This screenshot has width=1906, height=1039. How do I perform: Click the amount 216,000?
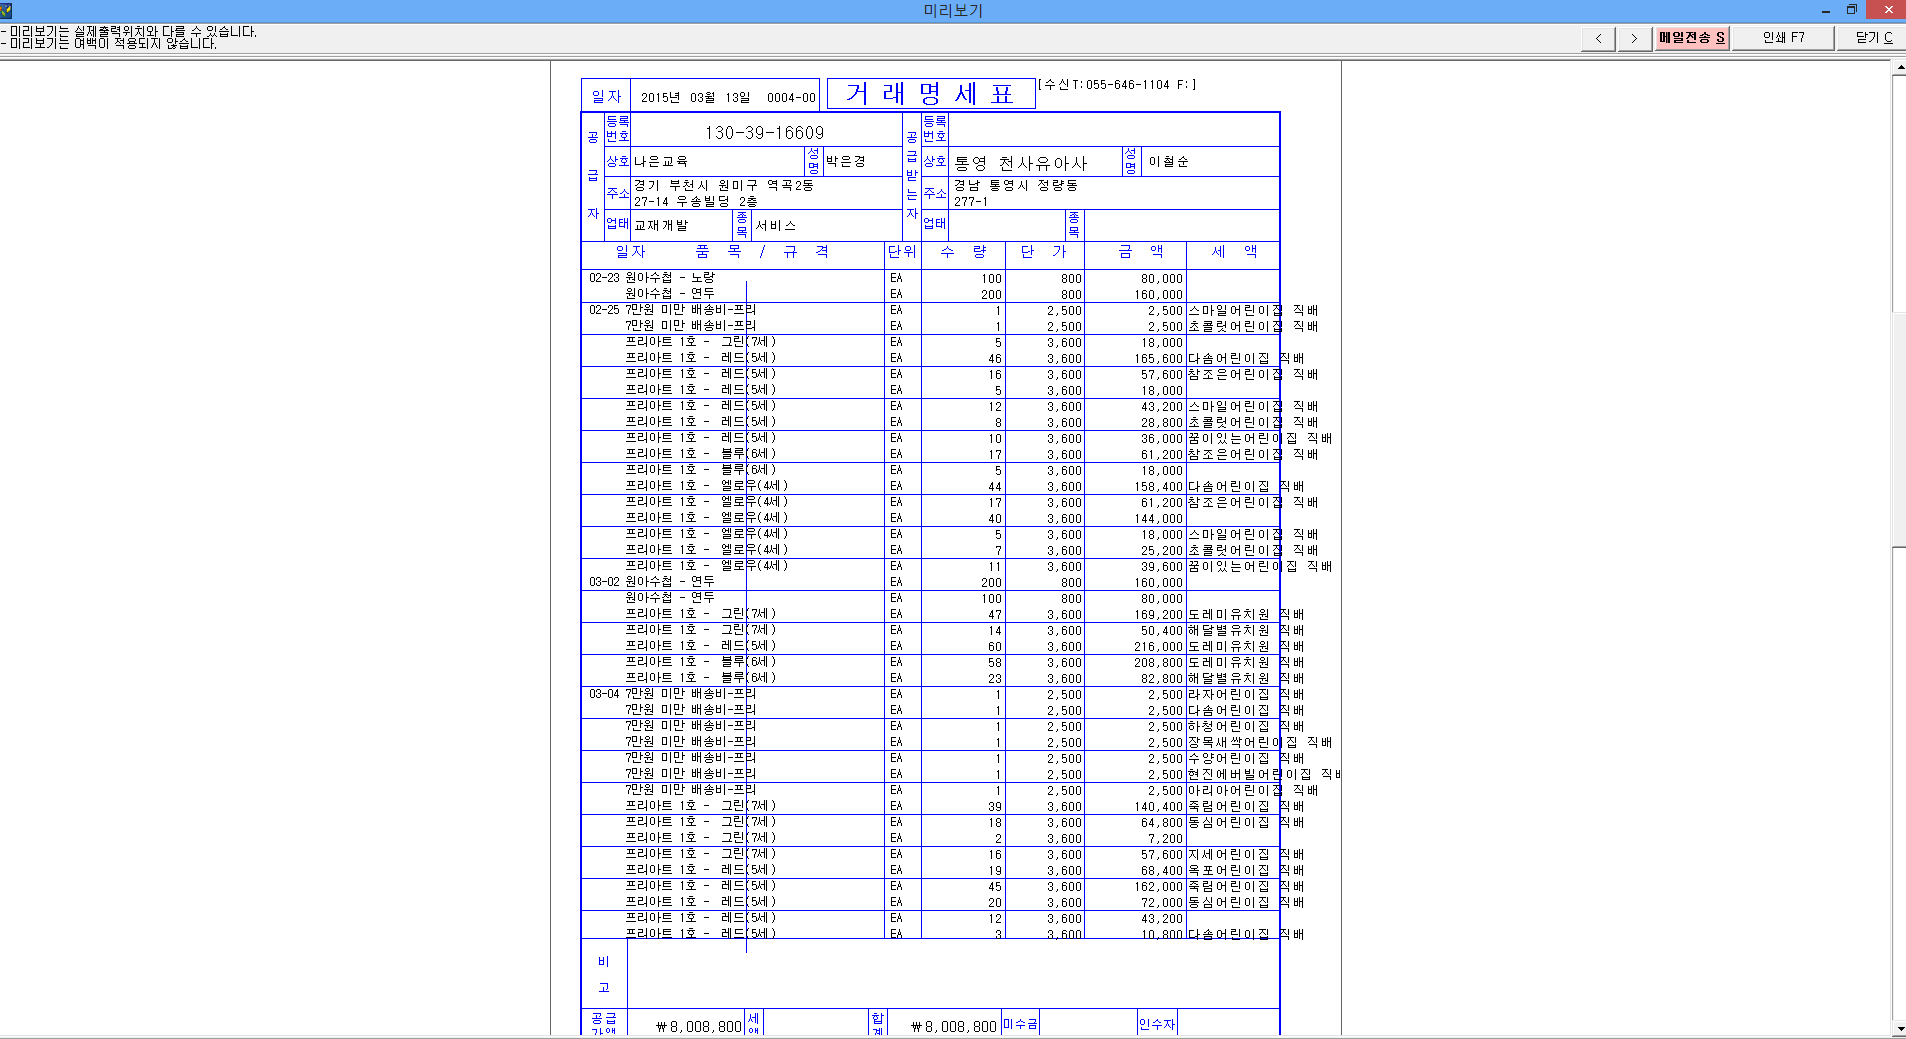pyautogui.click(x=1158, y=647)
